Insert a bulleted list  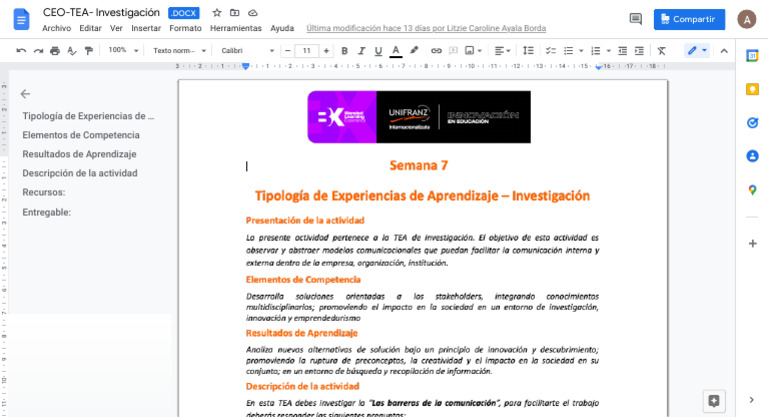click(568, 50)
